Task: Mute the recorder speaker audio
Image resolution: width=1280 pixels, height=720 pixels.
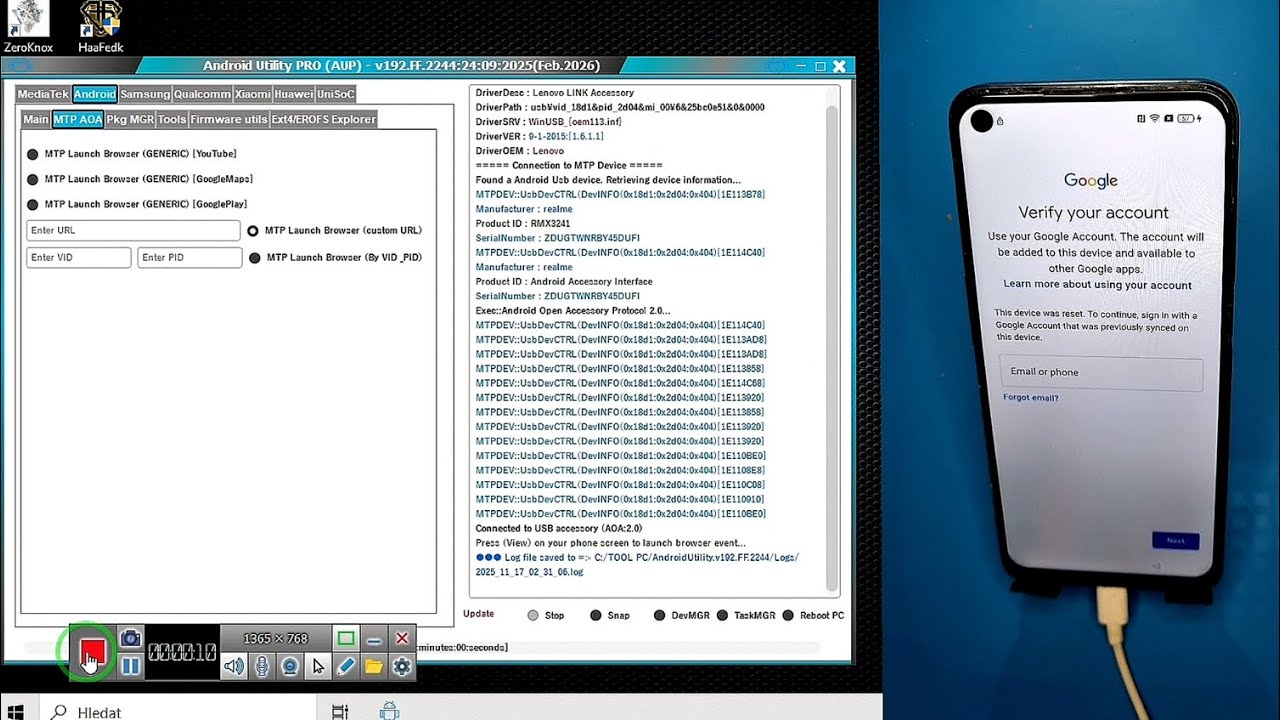Action: pyautogui.click(x=234, y=666)
